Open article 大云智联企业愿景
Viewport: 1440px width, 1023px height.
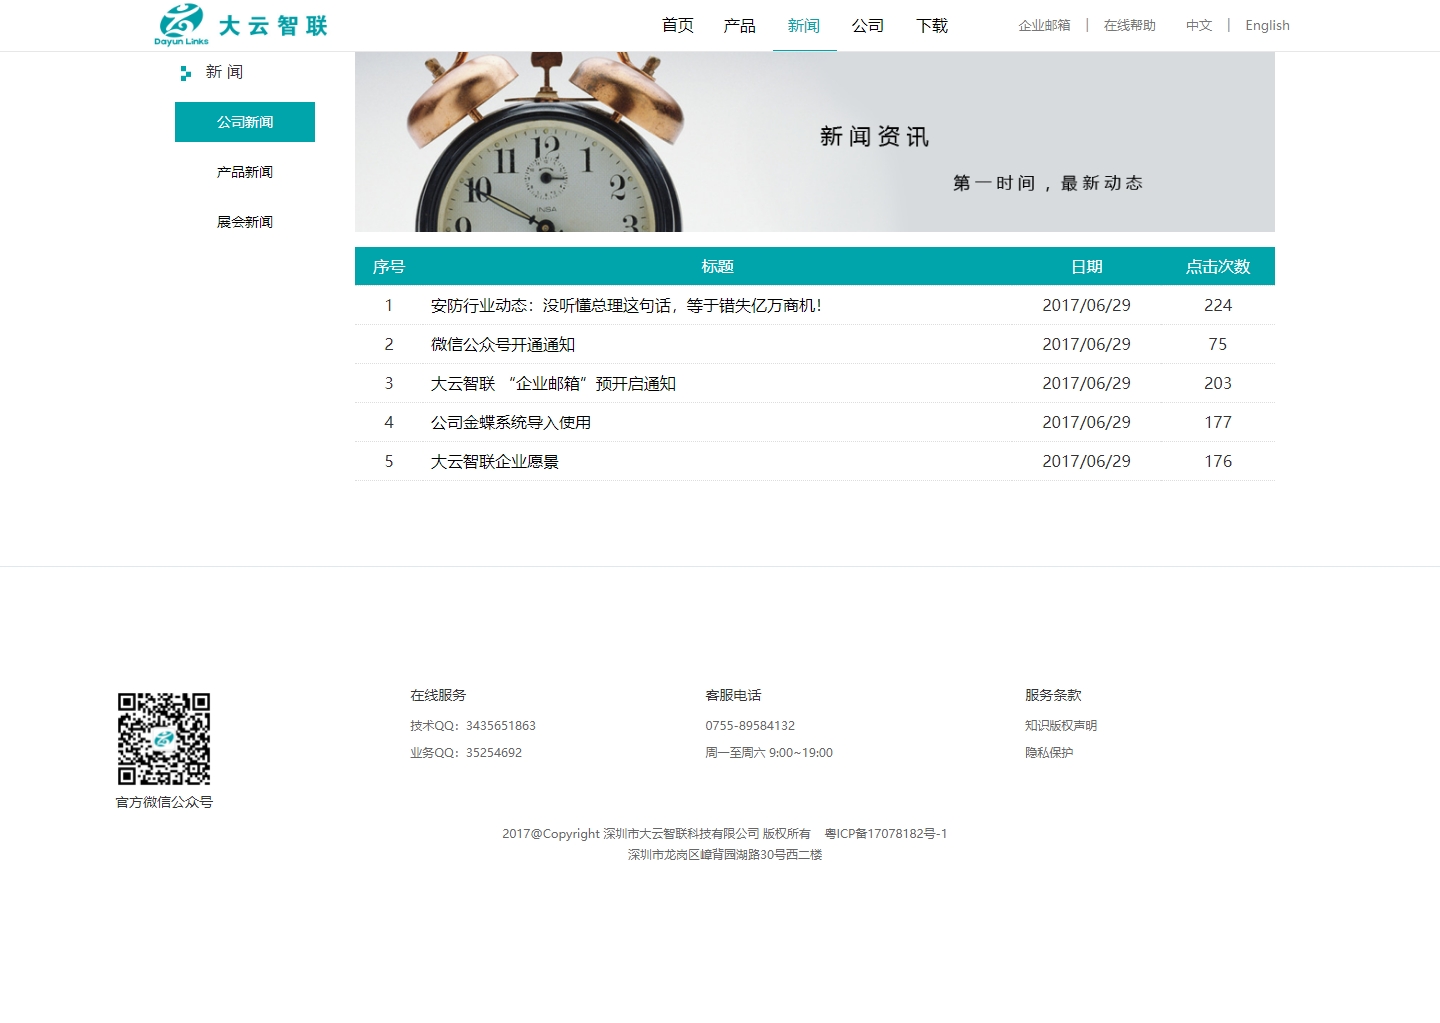pos(495,462)
